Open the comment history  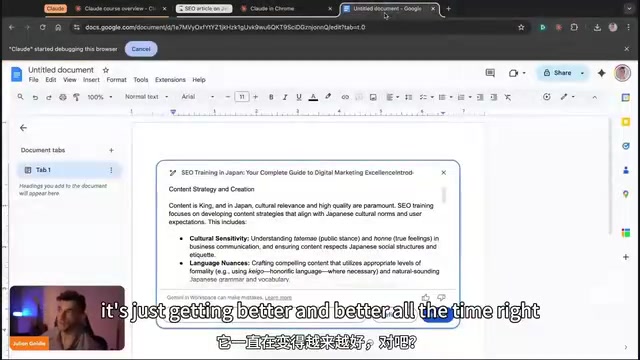coord(490,73)
